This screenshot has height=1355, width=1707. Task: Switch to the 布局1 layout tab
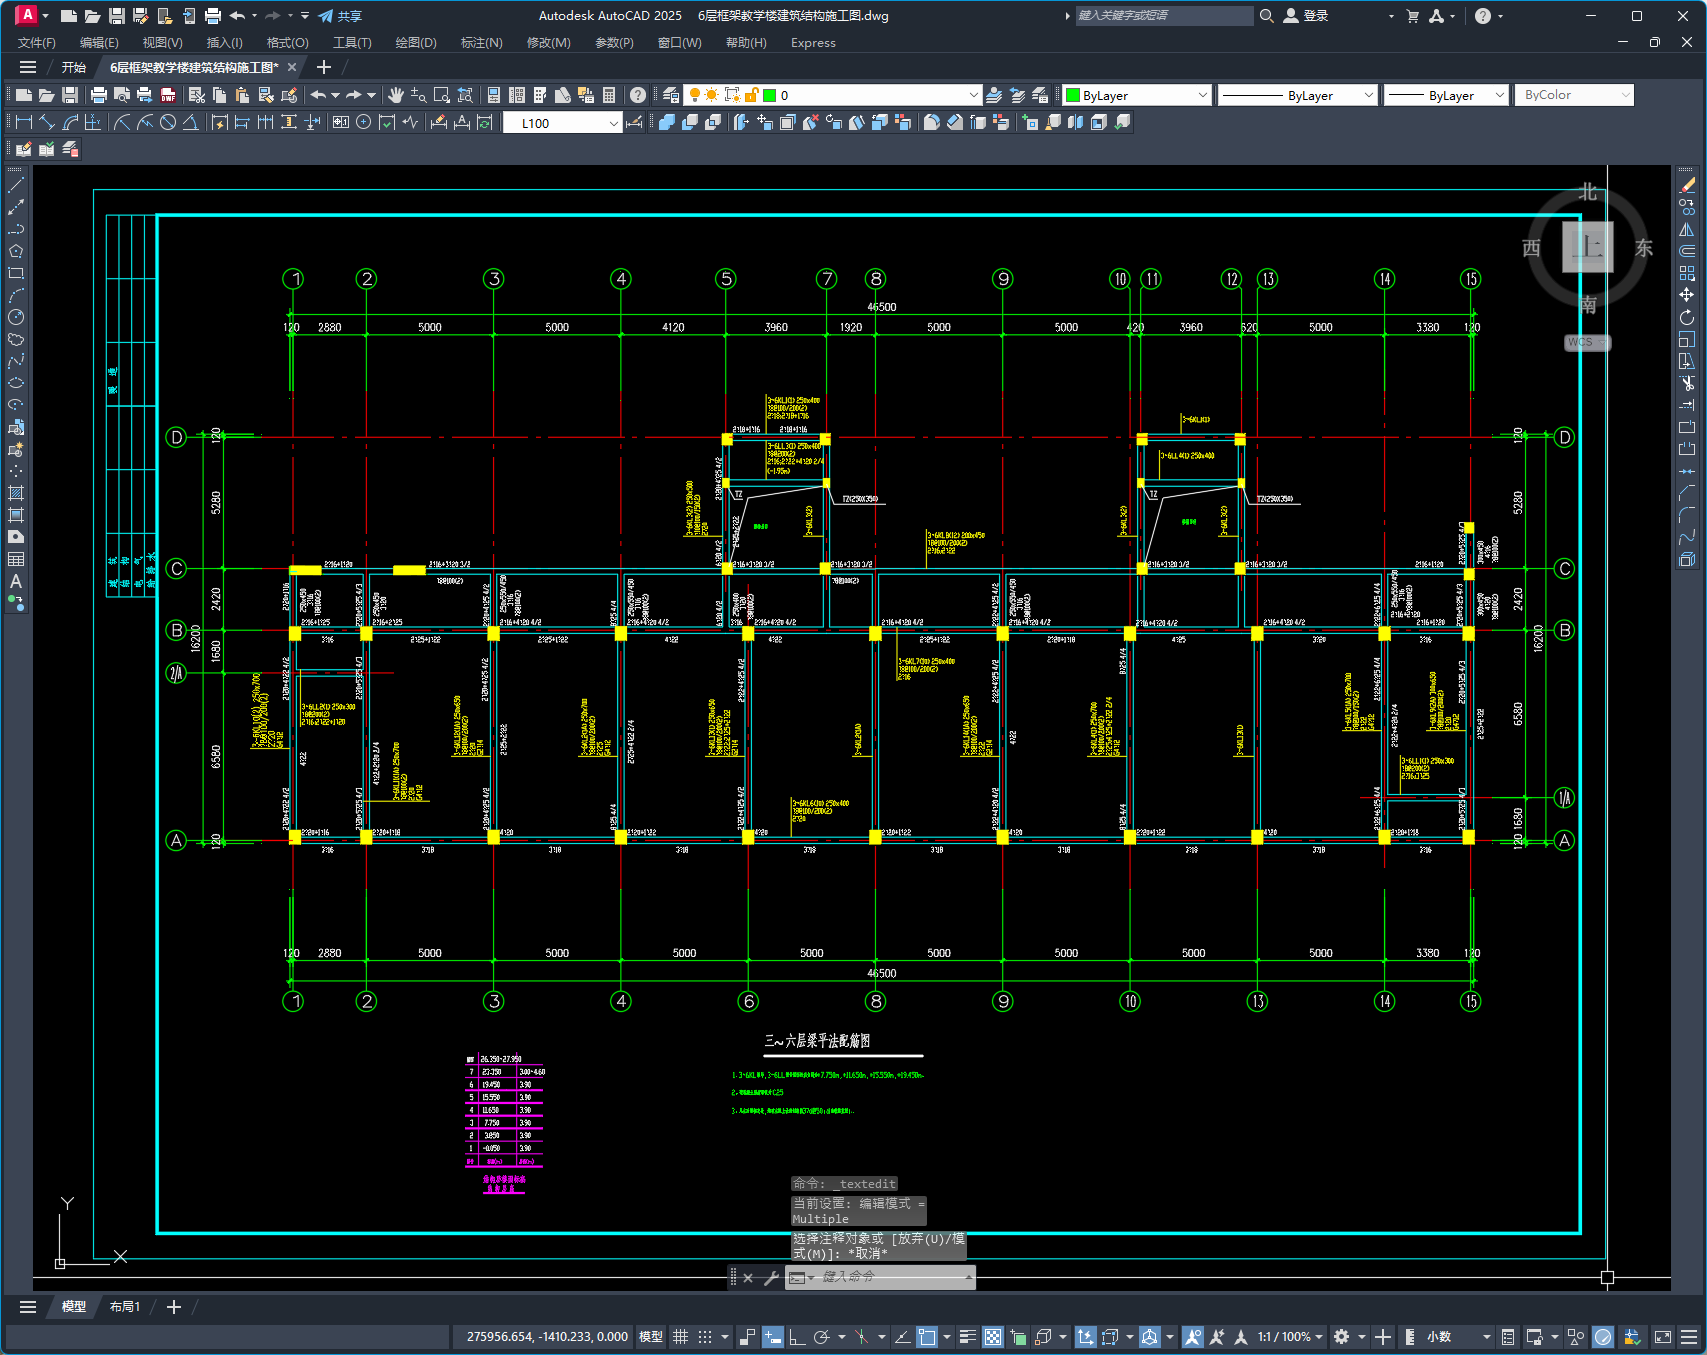[x=125, y=1307]
